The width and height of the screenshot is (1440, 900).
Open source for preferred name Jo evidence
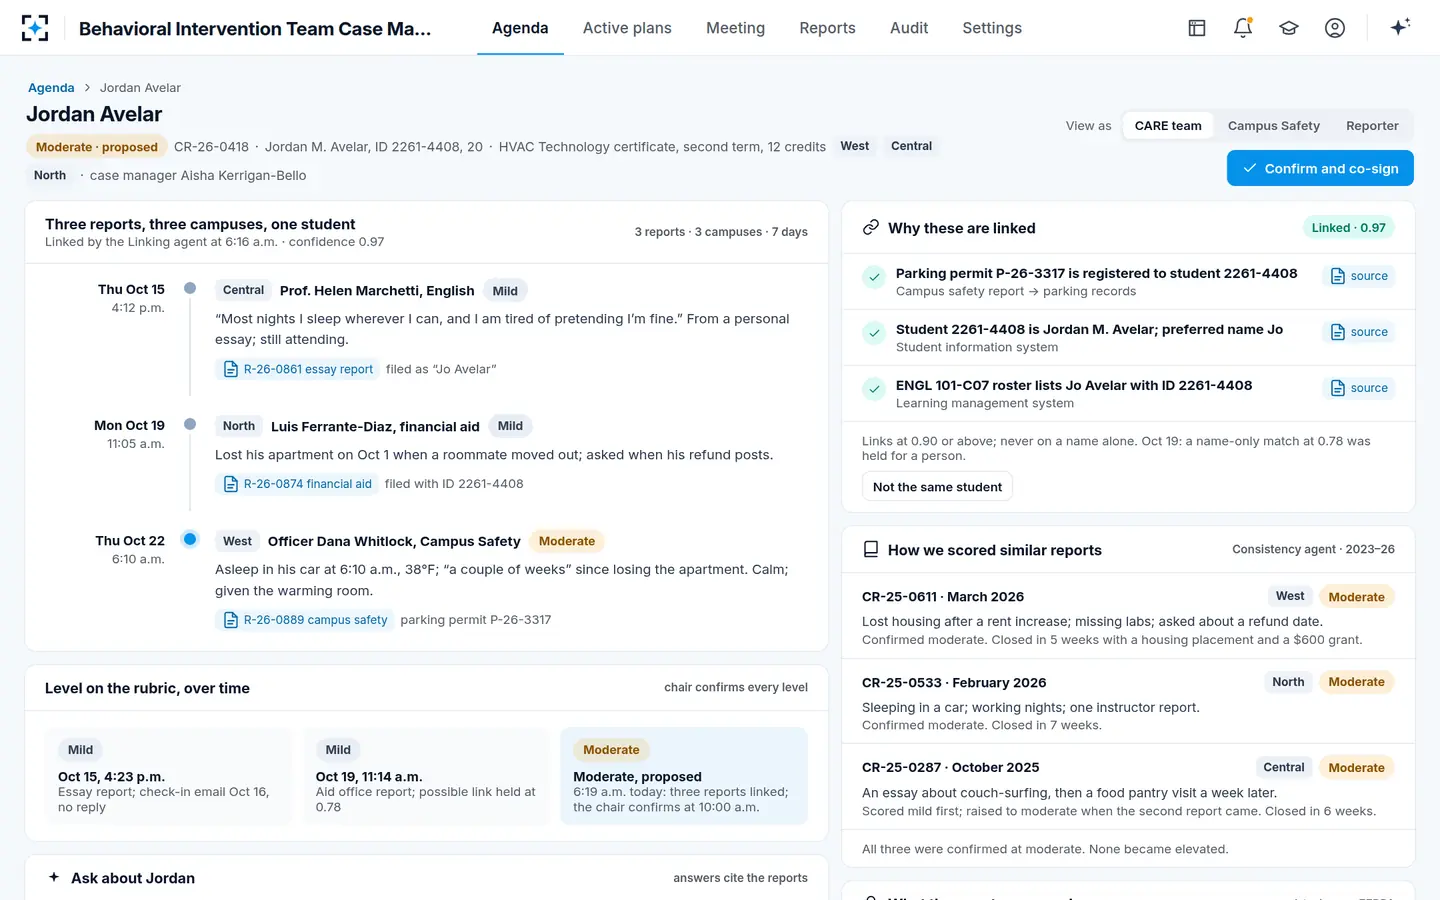pyautogui.click(x=1359, y=332)
